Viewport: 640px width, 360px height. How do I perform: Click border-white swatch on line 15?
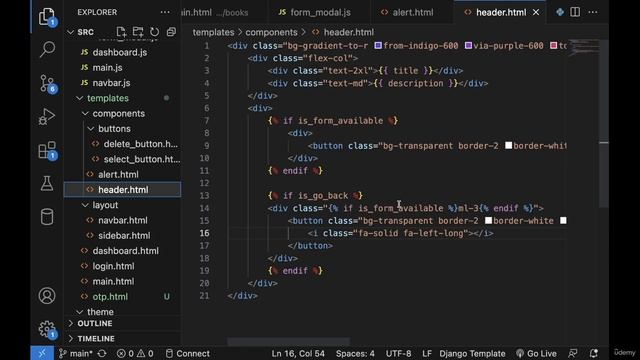click(x=488, y=221)
